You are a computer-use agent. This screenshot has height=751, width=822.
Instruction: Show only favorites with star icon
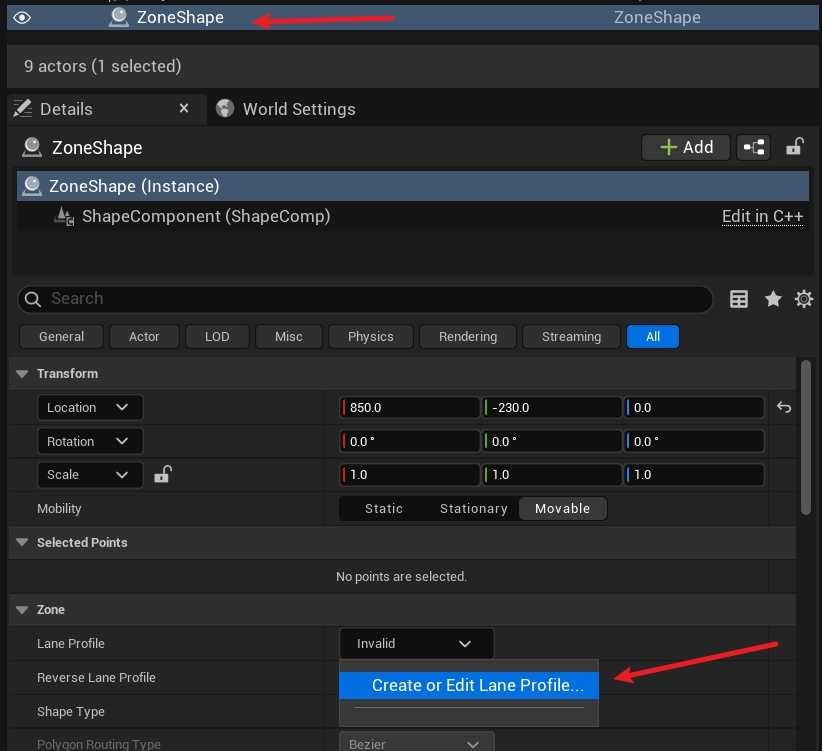pos(772,299)
